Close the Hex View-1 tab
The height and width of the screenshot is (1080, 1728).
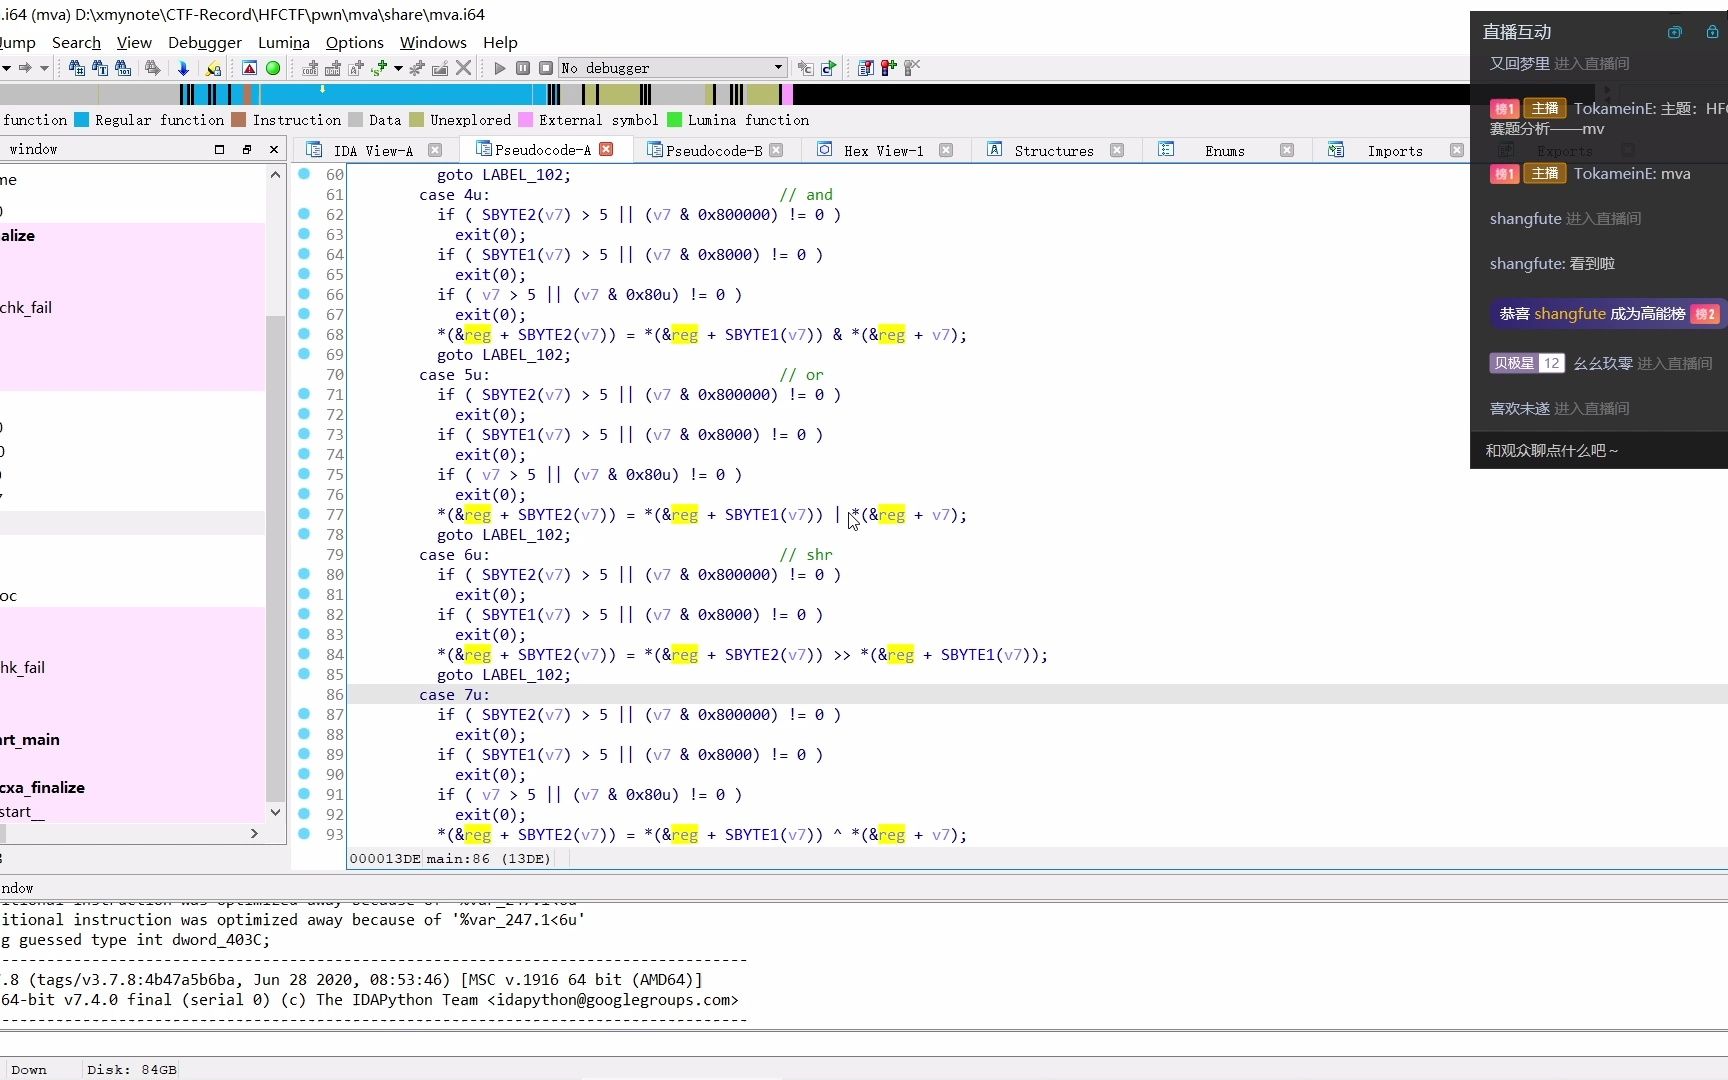[946, 150]
